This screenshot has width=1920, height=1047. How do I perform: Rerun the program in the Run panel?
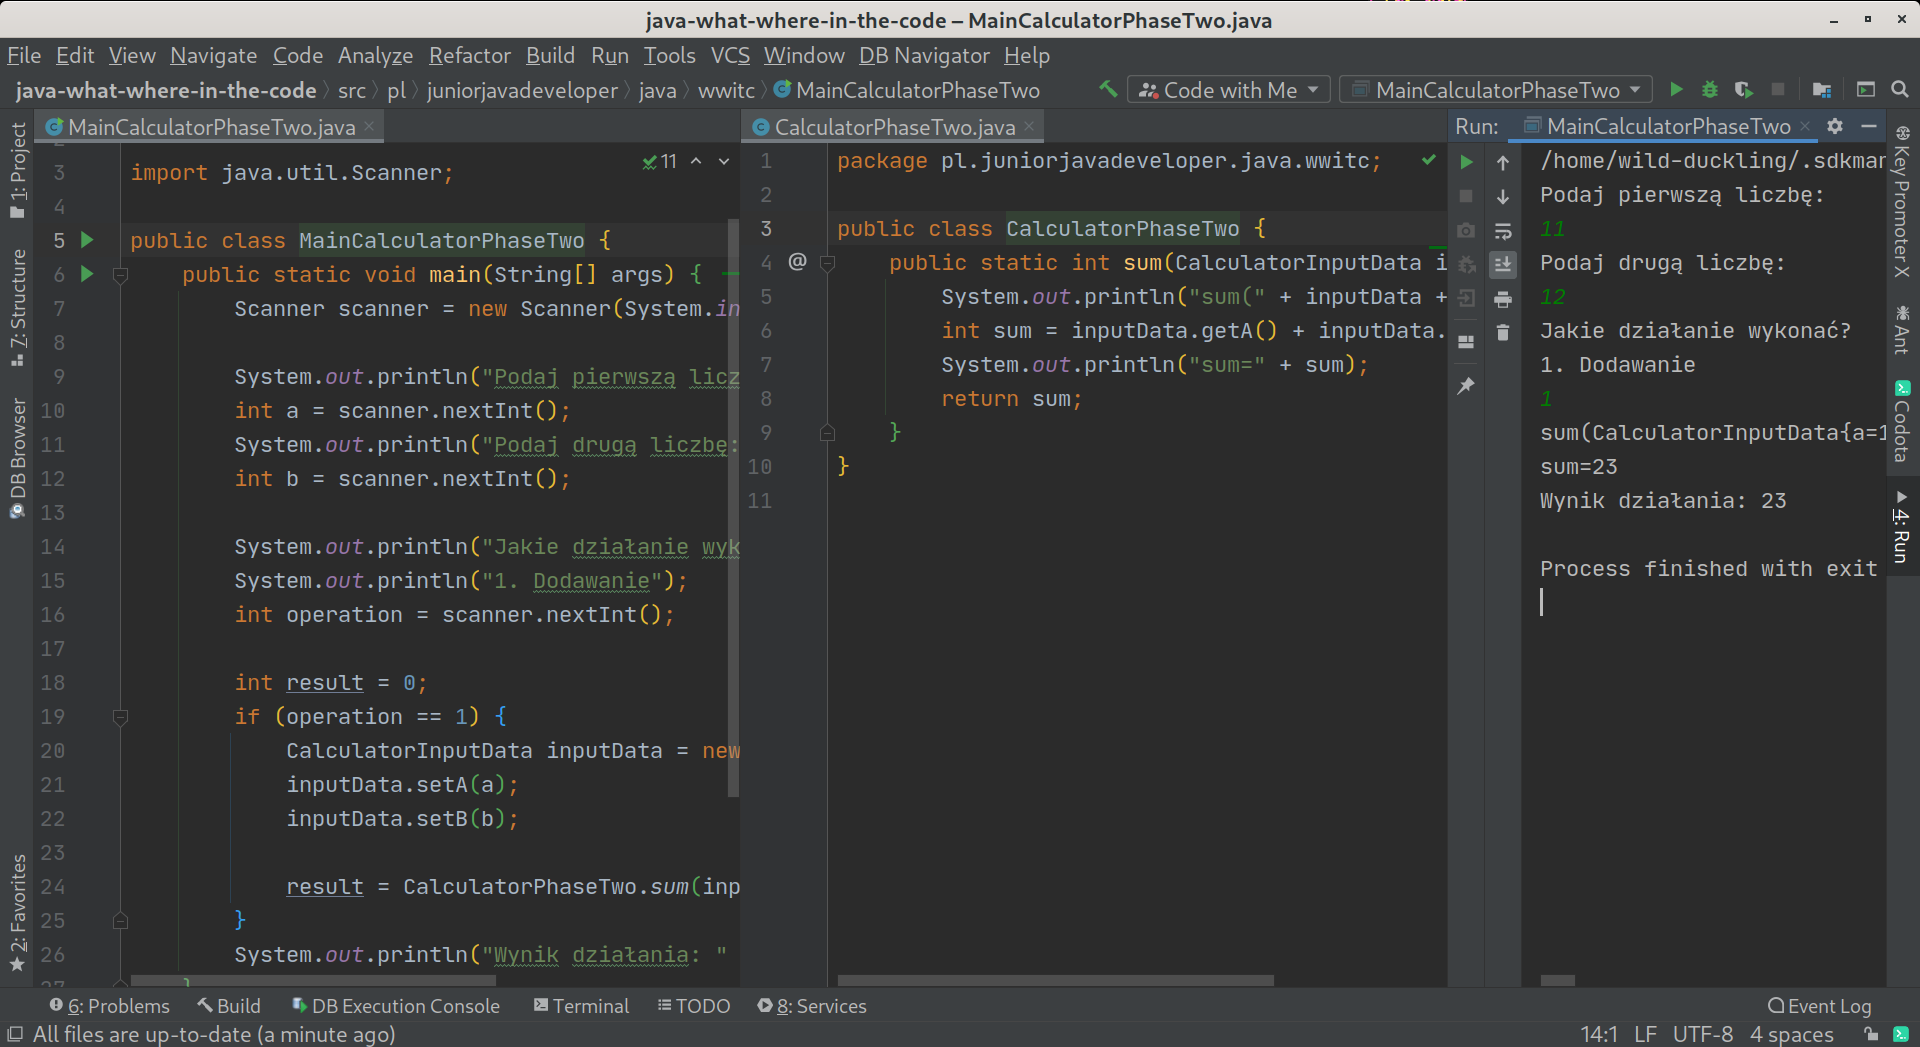pos(1466,162)
